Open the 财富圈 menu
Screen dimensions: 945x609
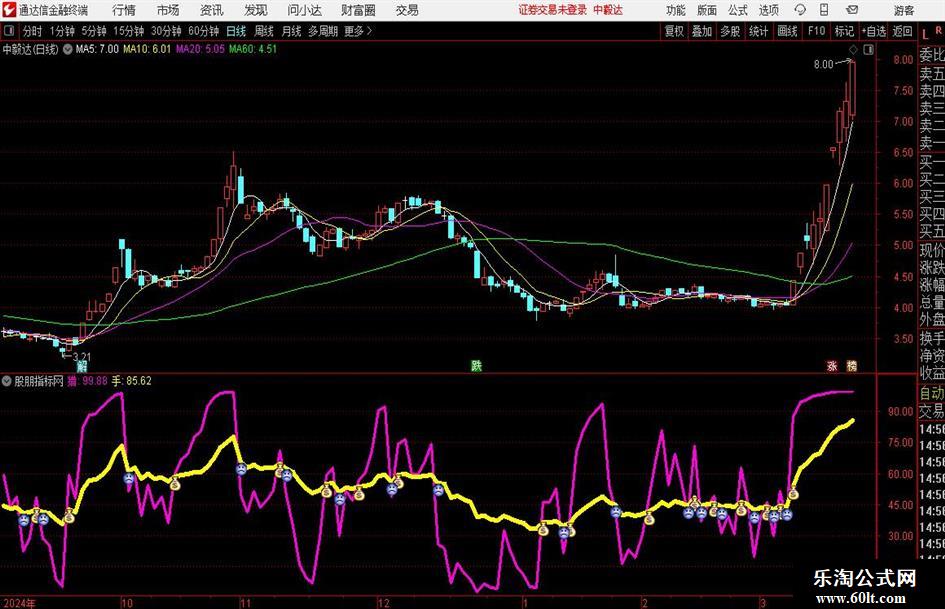[x=359, y=10]
